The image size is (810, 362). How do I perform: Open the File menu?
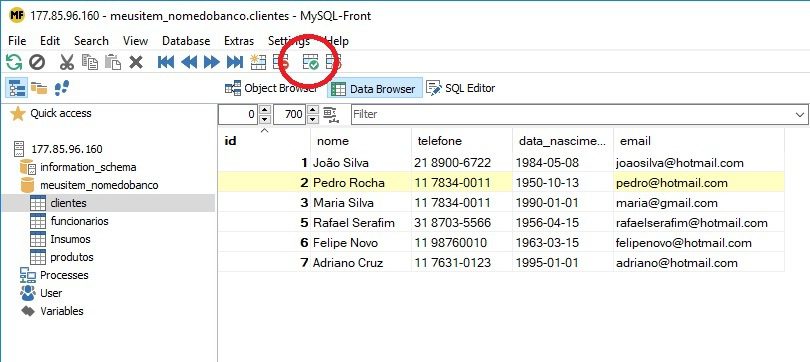pyautogui.click(x=17, y=41)
